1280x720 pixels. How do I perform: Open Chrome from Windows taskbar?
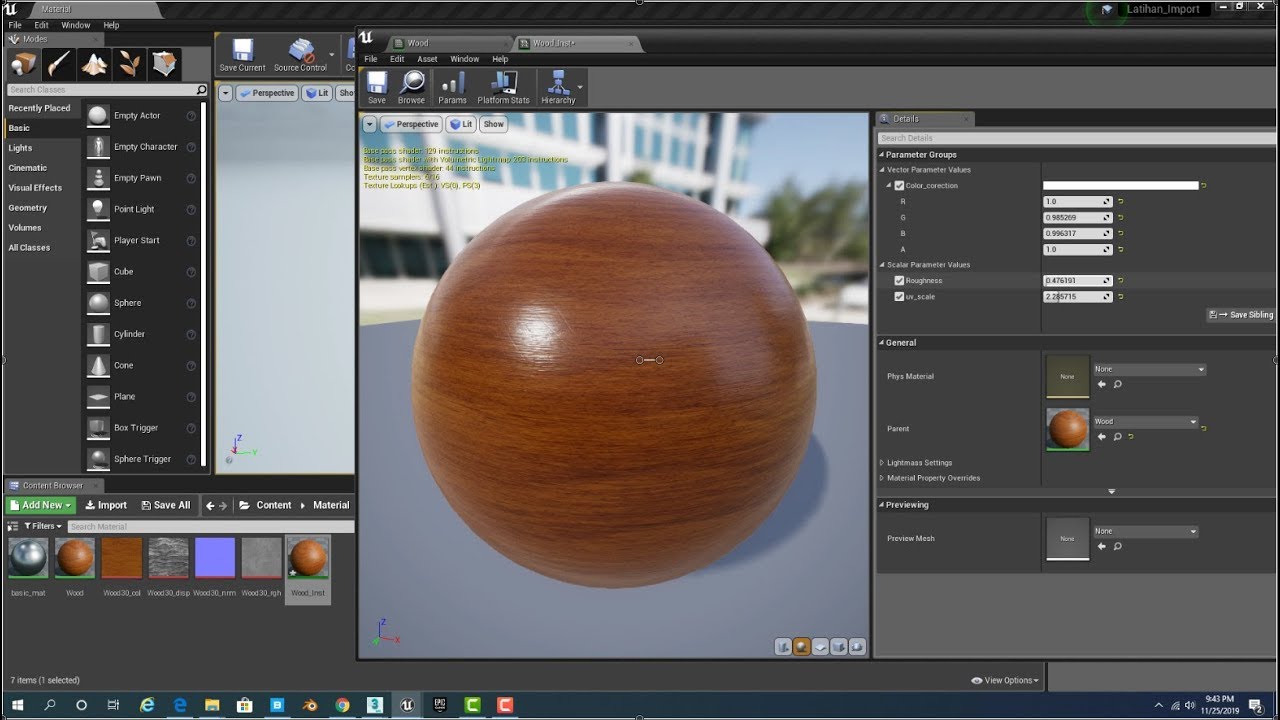tap(342, 705)
